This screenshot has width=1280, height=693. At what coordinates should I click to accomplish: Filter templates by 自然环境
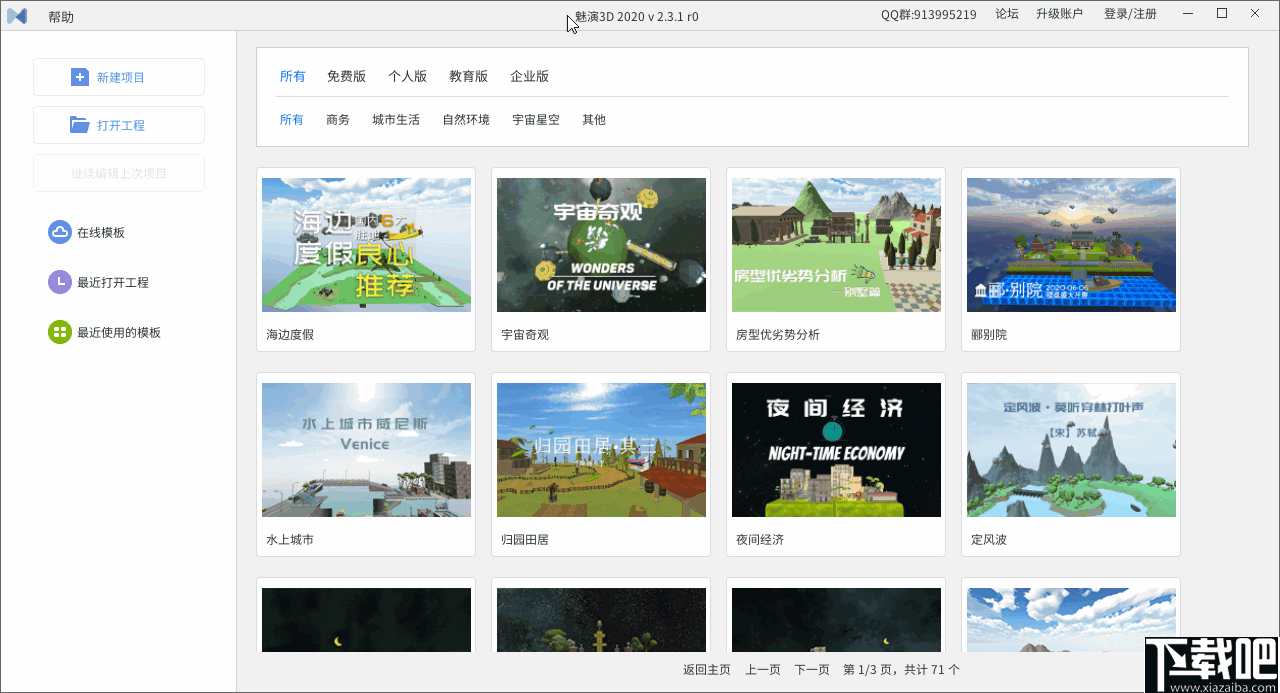click(466, 120)
